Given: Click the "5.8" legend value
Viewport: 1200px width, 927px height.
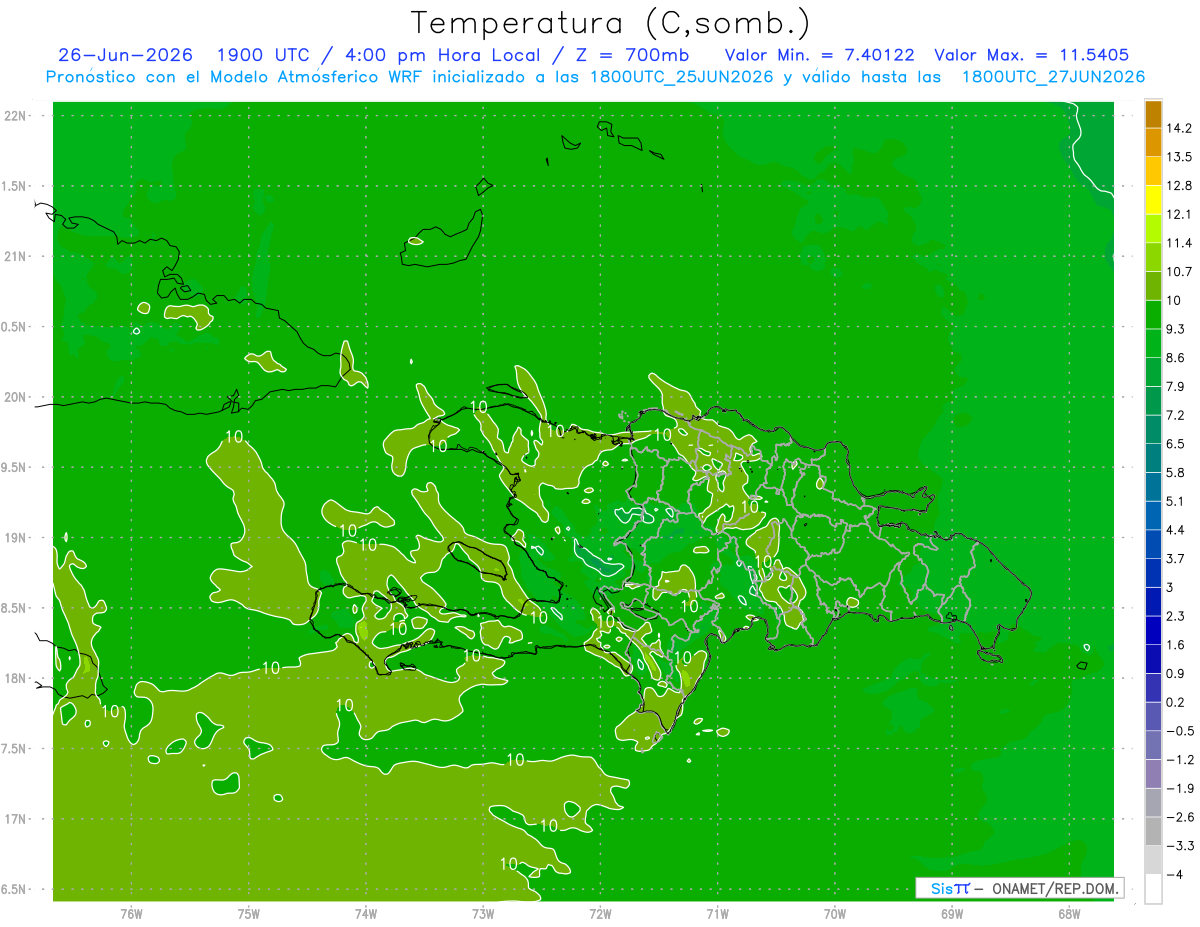Looking at the screenshot, I should 1177,473.
